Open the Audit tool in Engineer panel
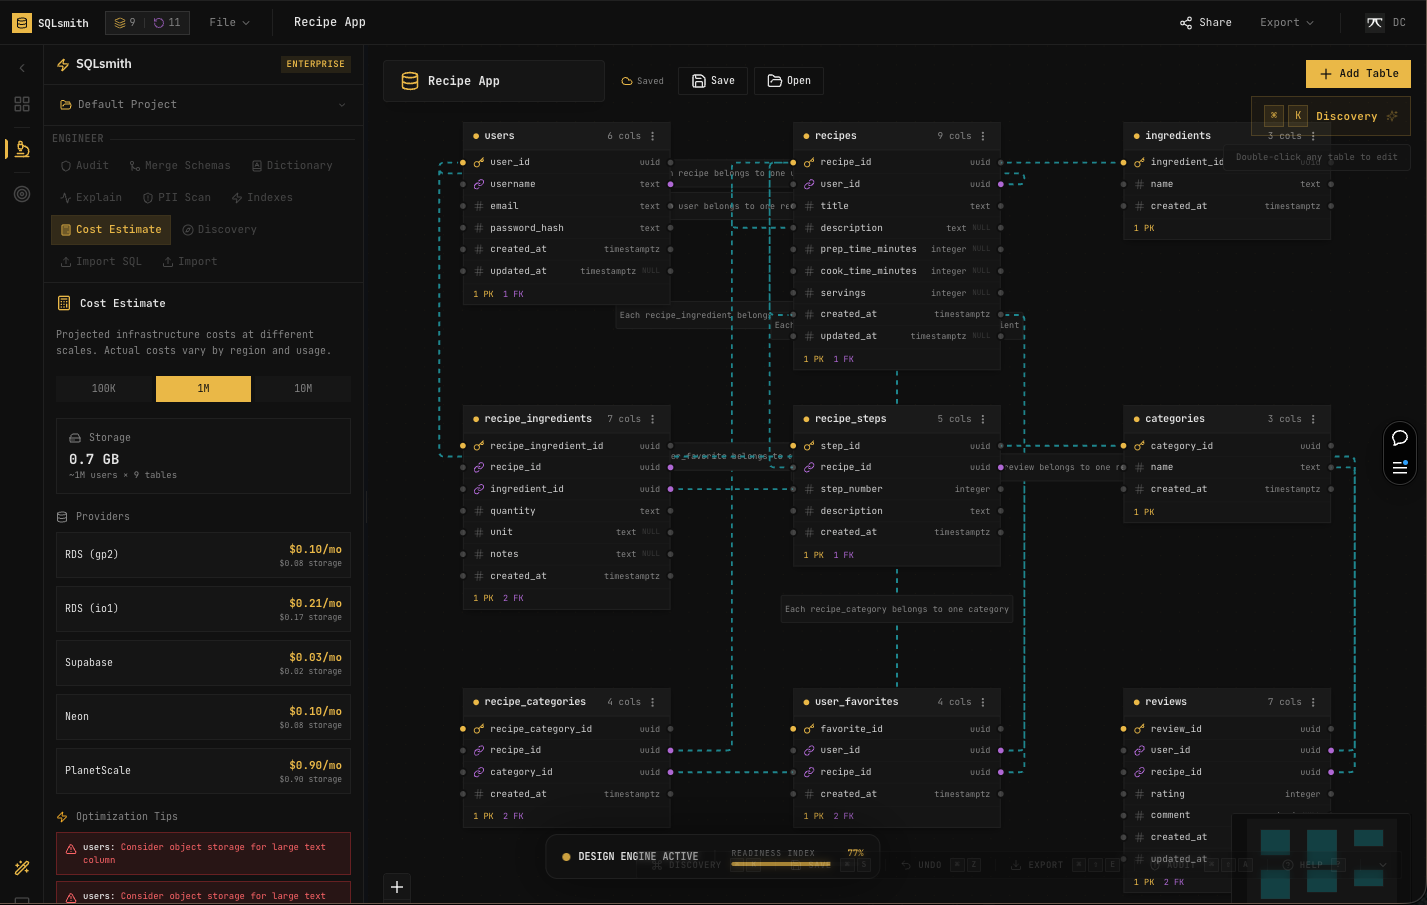The height and width of the screenshot is (905, 1427). 84,165
